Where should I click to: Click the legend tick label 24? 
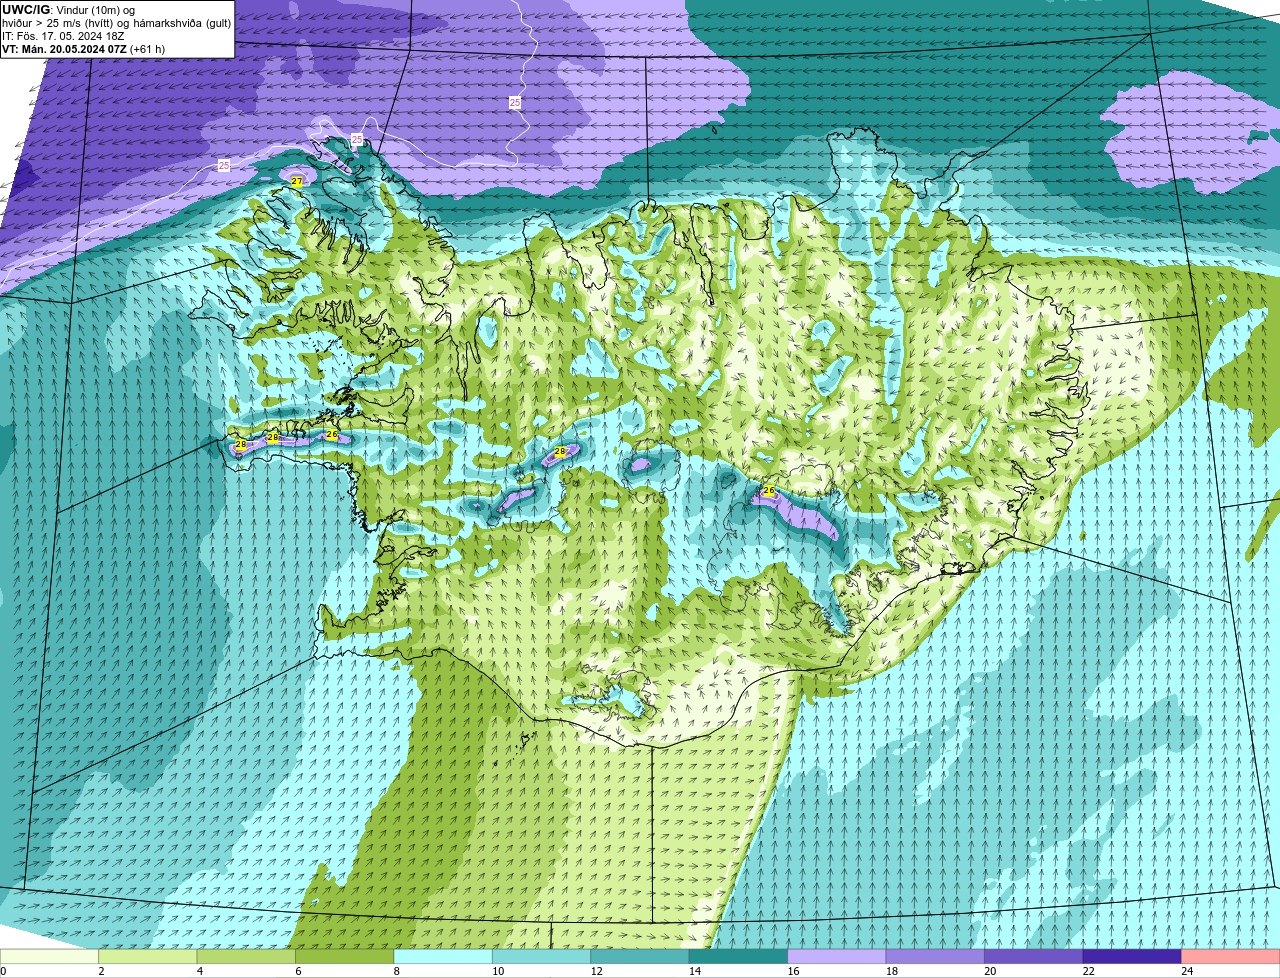click(1187, 971)
